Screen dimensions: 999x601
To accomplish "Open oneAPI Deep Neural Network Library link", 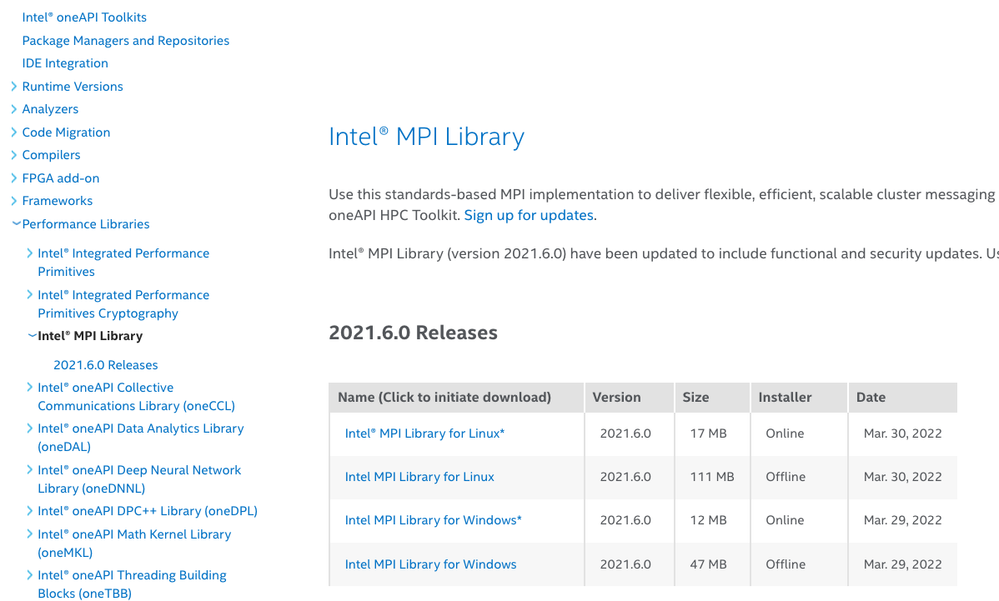I will click(140, 479).
